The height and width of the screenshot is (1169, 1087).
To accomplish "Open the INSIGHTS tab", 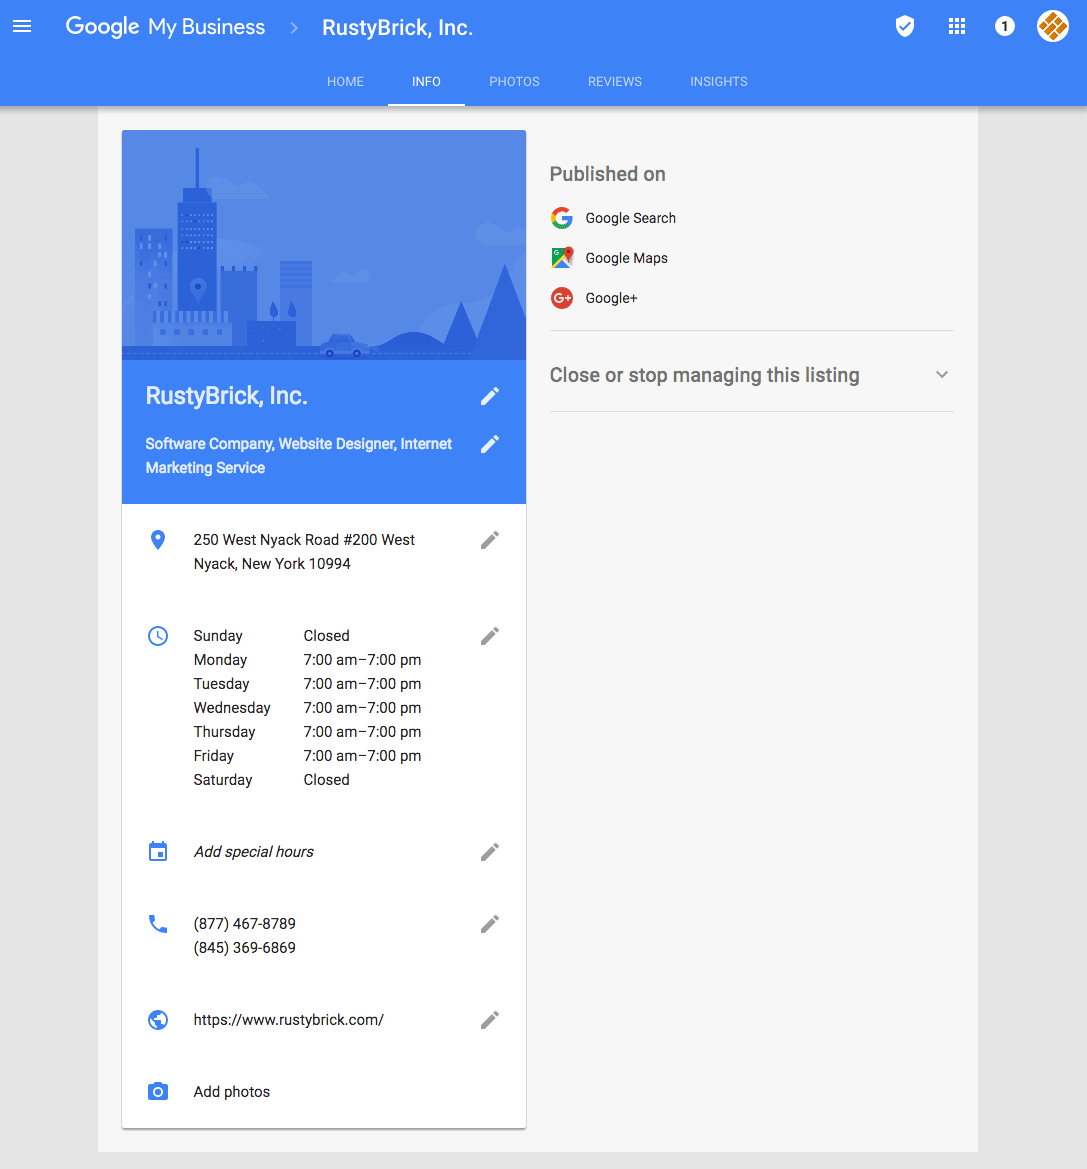I will tap(719, 82).
